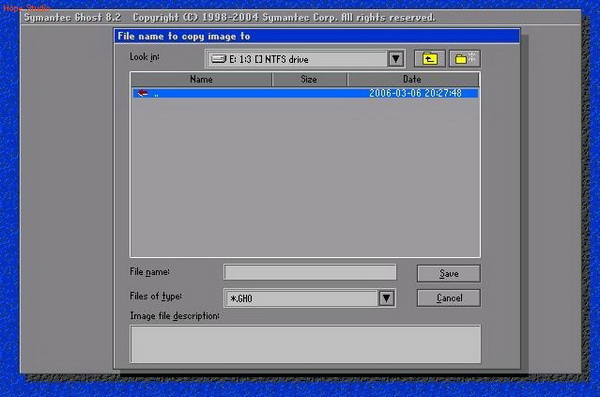Select the E: 1:3 NTFS drive combo box

[x=305, y=59]
